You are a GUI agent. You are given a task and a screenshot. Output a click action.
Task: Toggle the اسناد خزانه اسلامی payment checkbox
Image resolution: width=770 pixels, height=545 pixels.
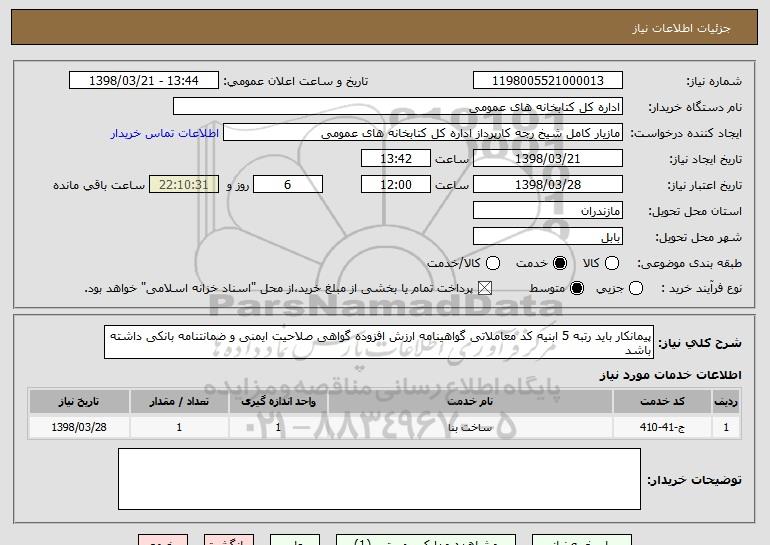pos(485,288)
